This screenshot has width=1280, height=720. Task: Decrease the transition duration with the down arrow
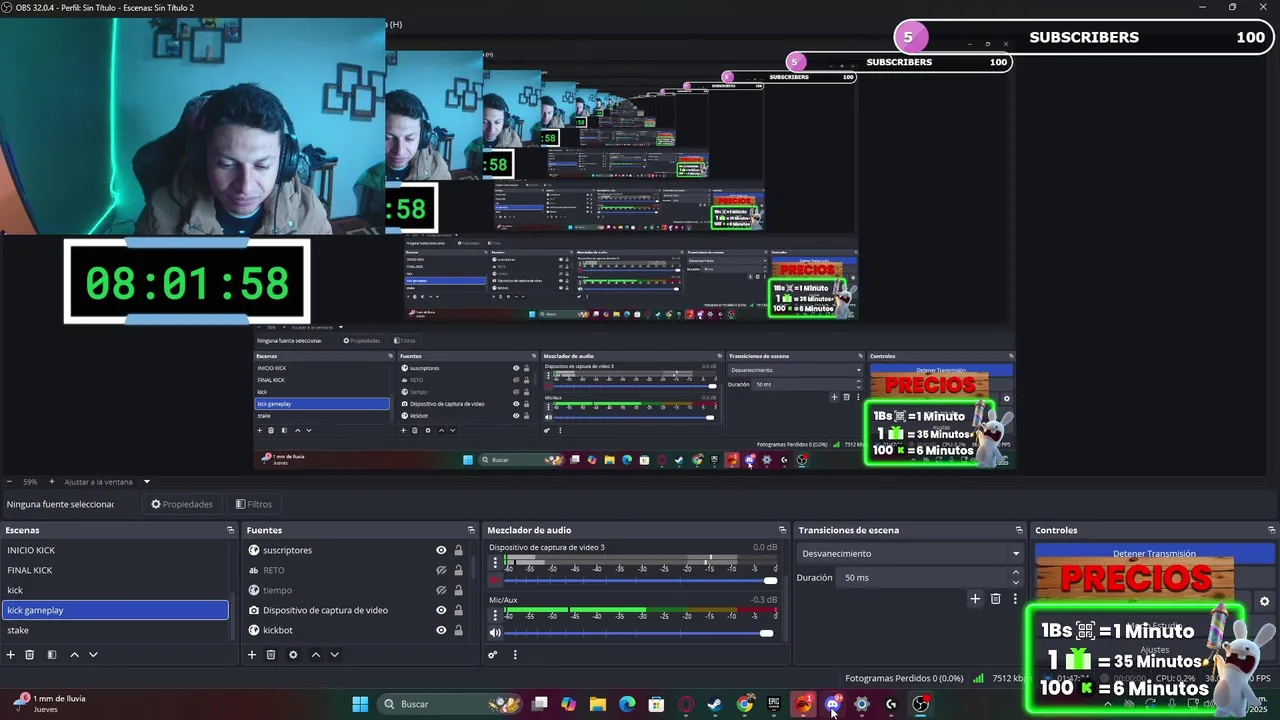(x=1016, y=583)
